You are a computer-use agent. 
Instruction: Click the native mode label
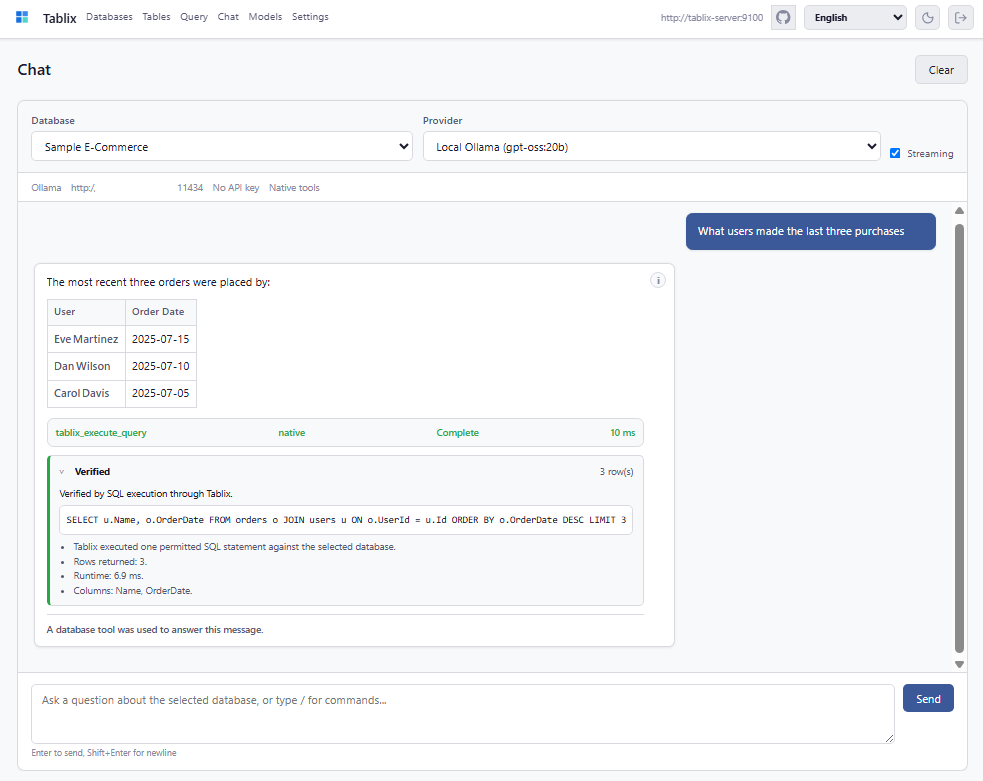292,432
